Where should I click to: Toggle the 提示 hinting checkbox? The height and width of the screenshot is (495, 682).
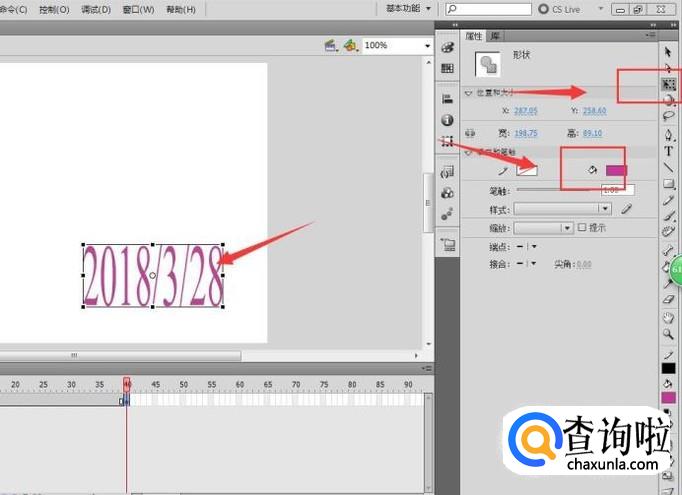tap(583, 228)
